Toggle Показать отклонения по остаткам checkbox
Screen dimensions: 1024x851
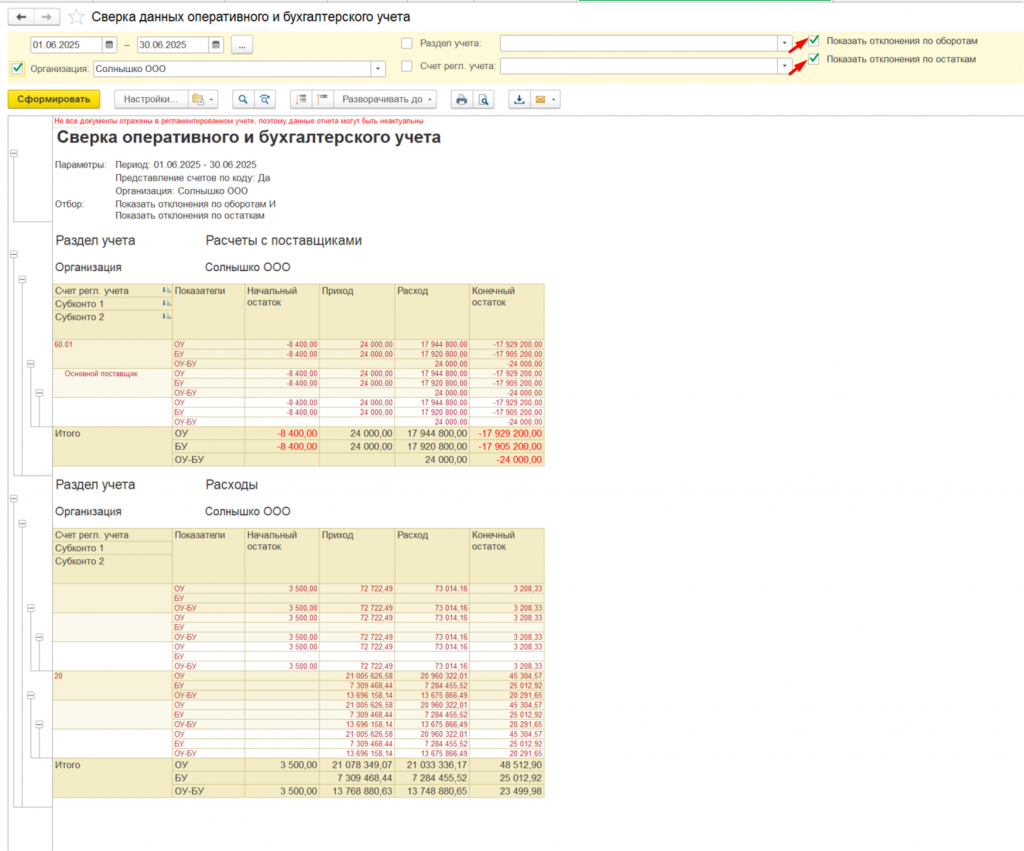814,59
